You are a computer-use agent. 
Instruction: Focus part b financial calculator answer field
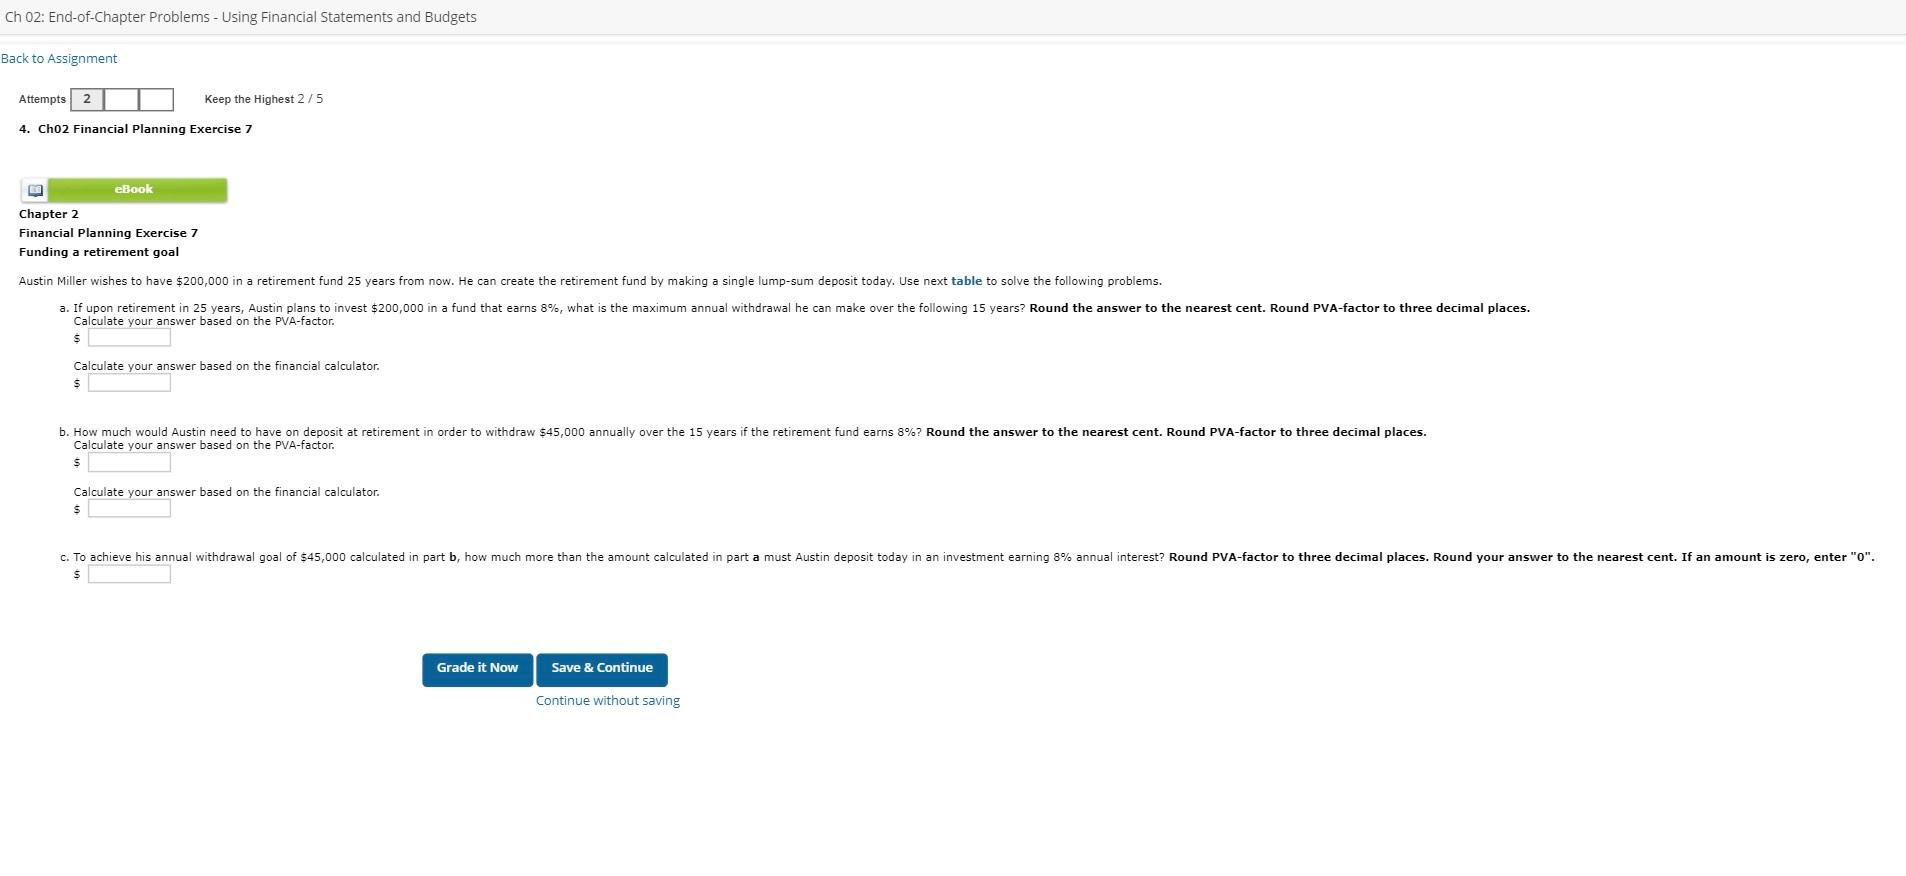pos(129,509)
